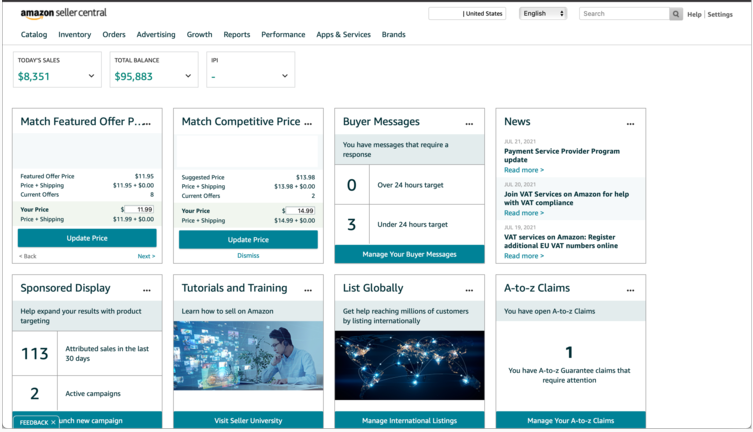This screenshot has height=432, width=753.
Task: Open Sponsored Display card options menu
Action: point(147,290)
